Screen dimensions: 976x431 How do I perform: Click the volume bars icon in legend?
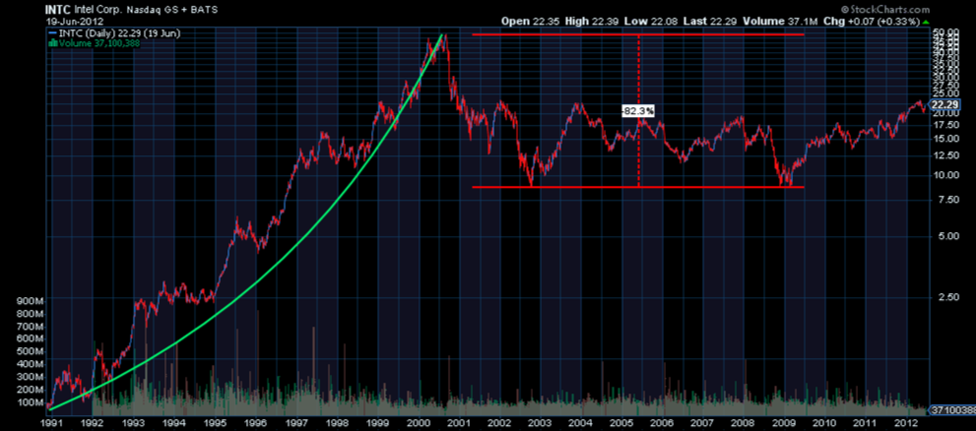pos(52,43)
